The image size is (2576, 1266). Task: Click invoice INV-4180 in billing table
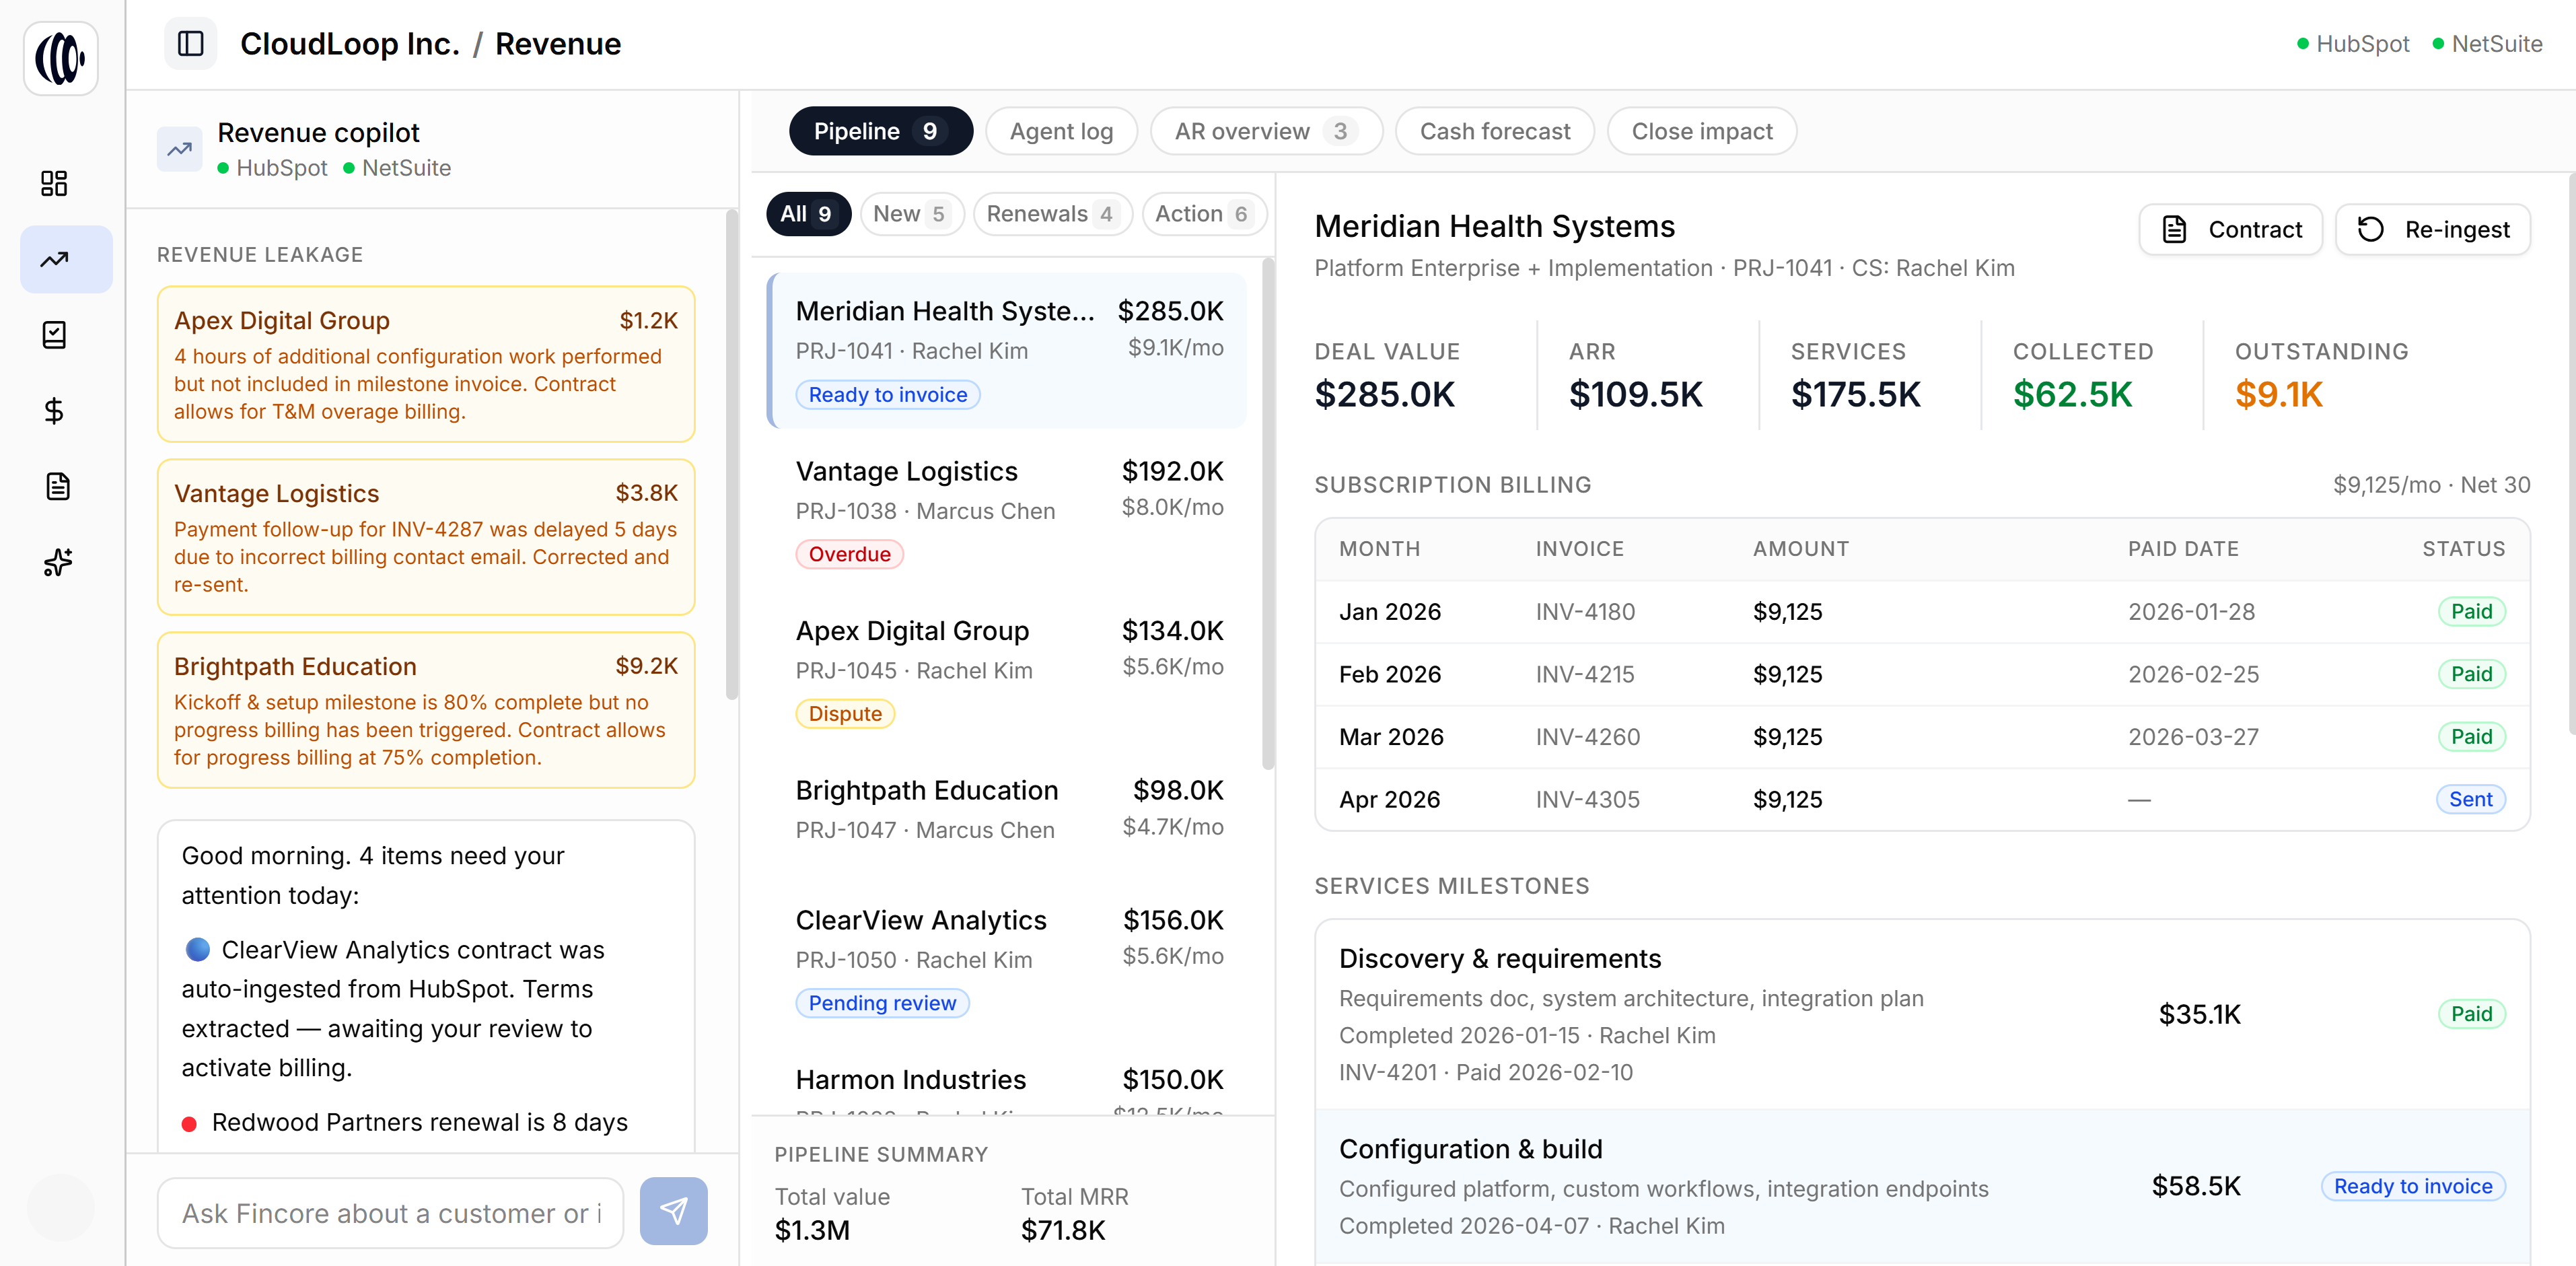[1585, 611]
